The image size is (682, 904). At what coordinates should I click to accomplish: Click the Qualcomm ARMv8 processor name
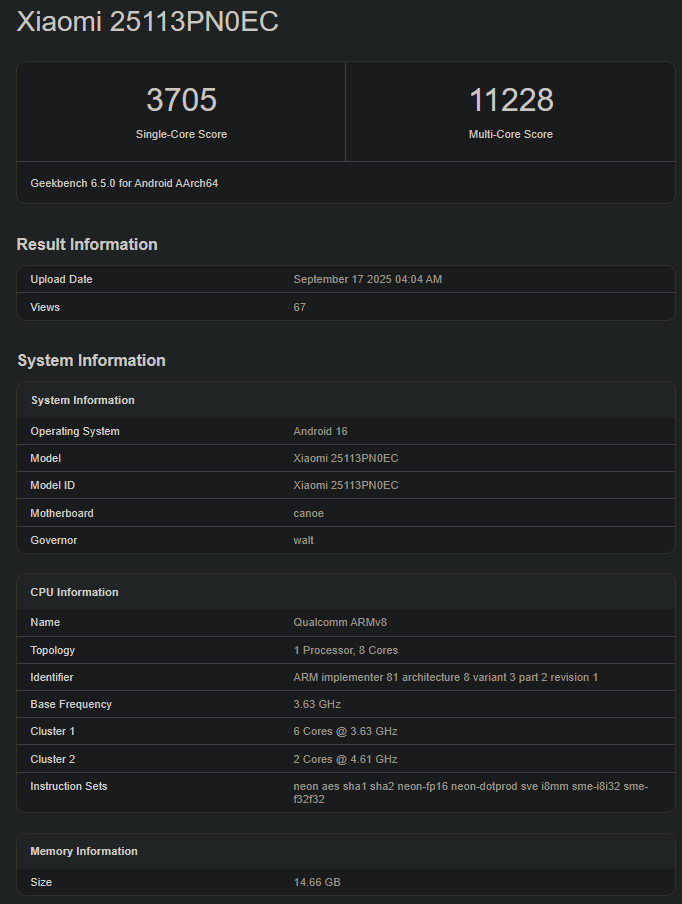click(339, 622)
